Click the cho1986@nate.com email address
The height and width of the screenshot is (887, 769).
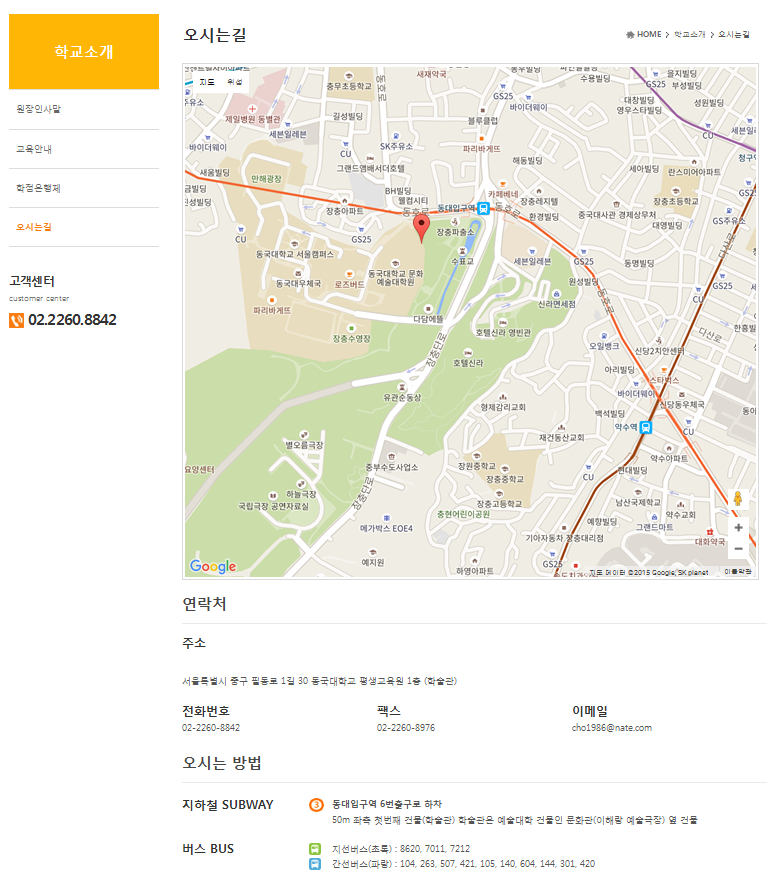point(612,728)
